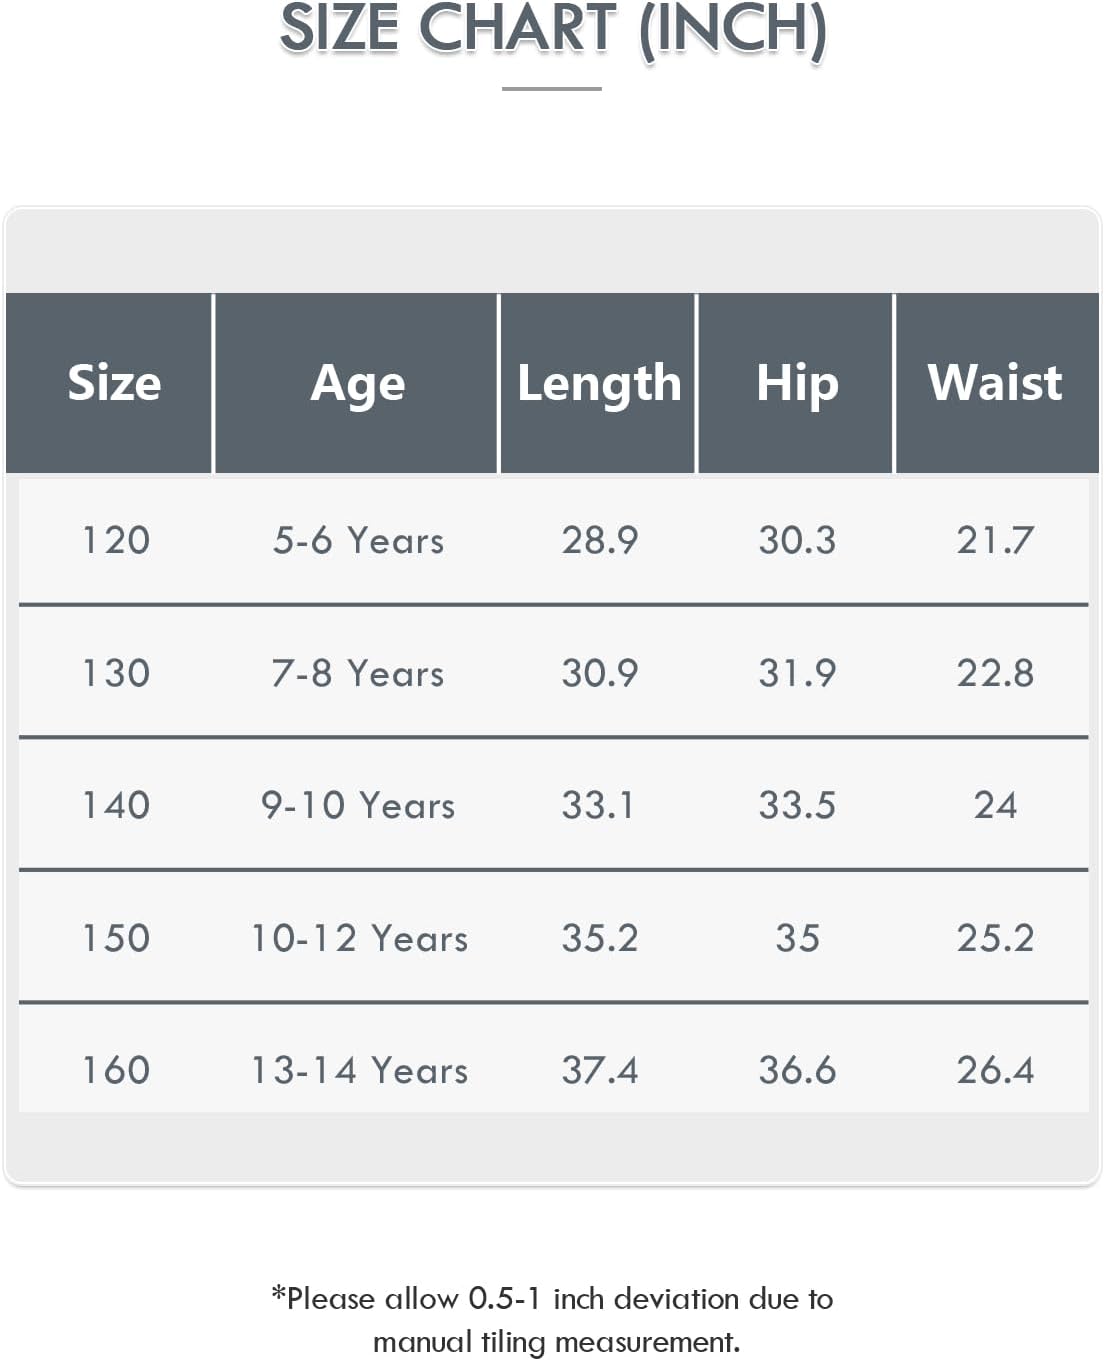The width and height of the screenshot is (1105, 1361).
Task: Click waist value 24
Action: [995, 805]
